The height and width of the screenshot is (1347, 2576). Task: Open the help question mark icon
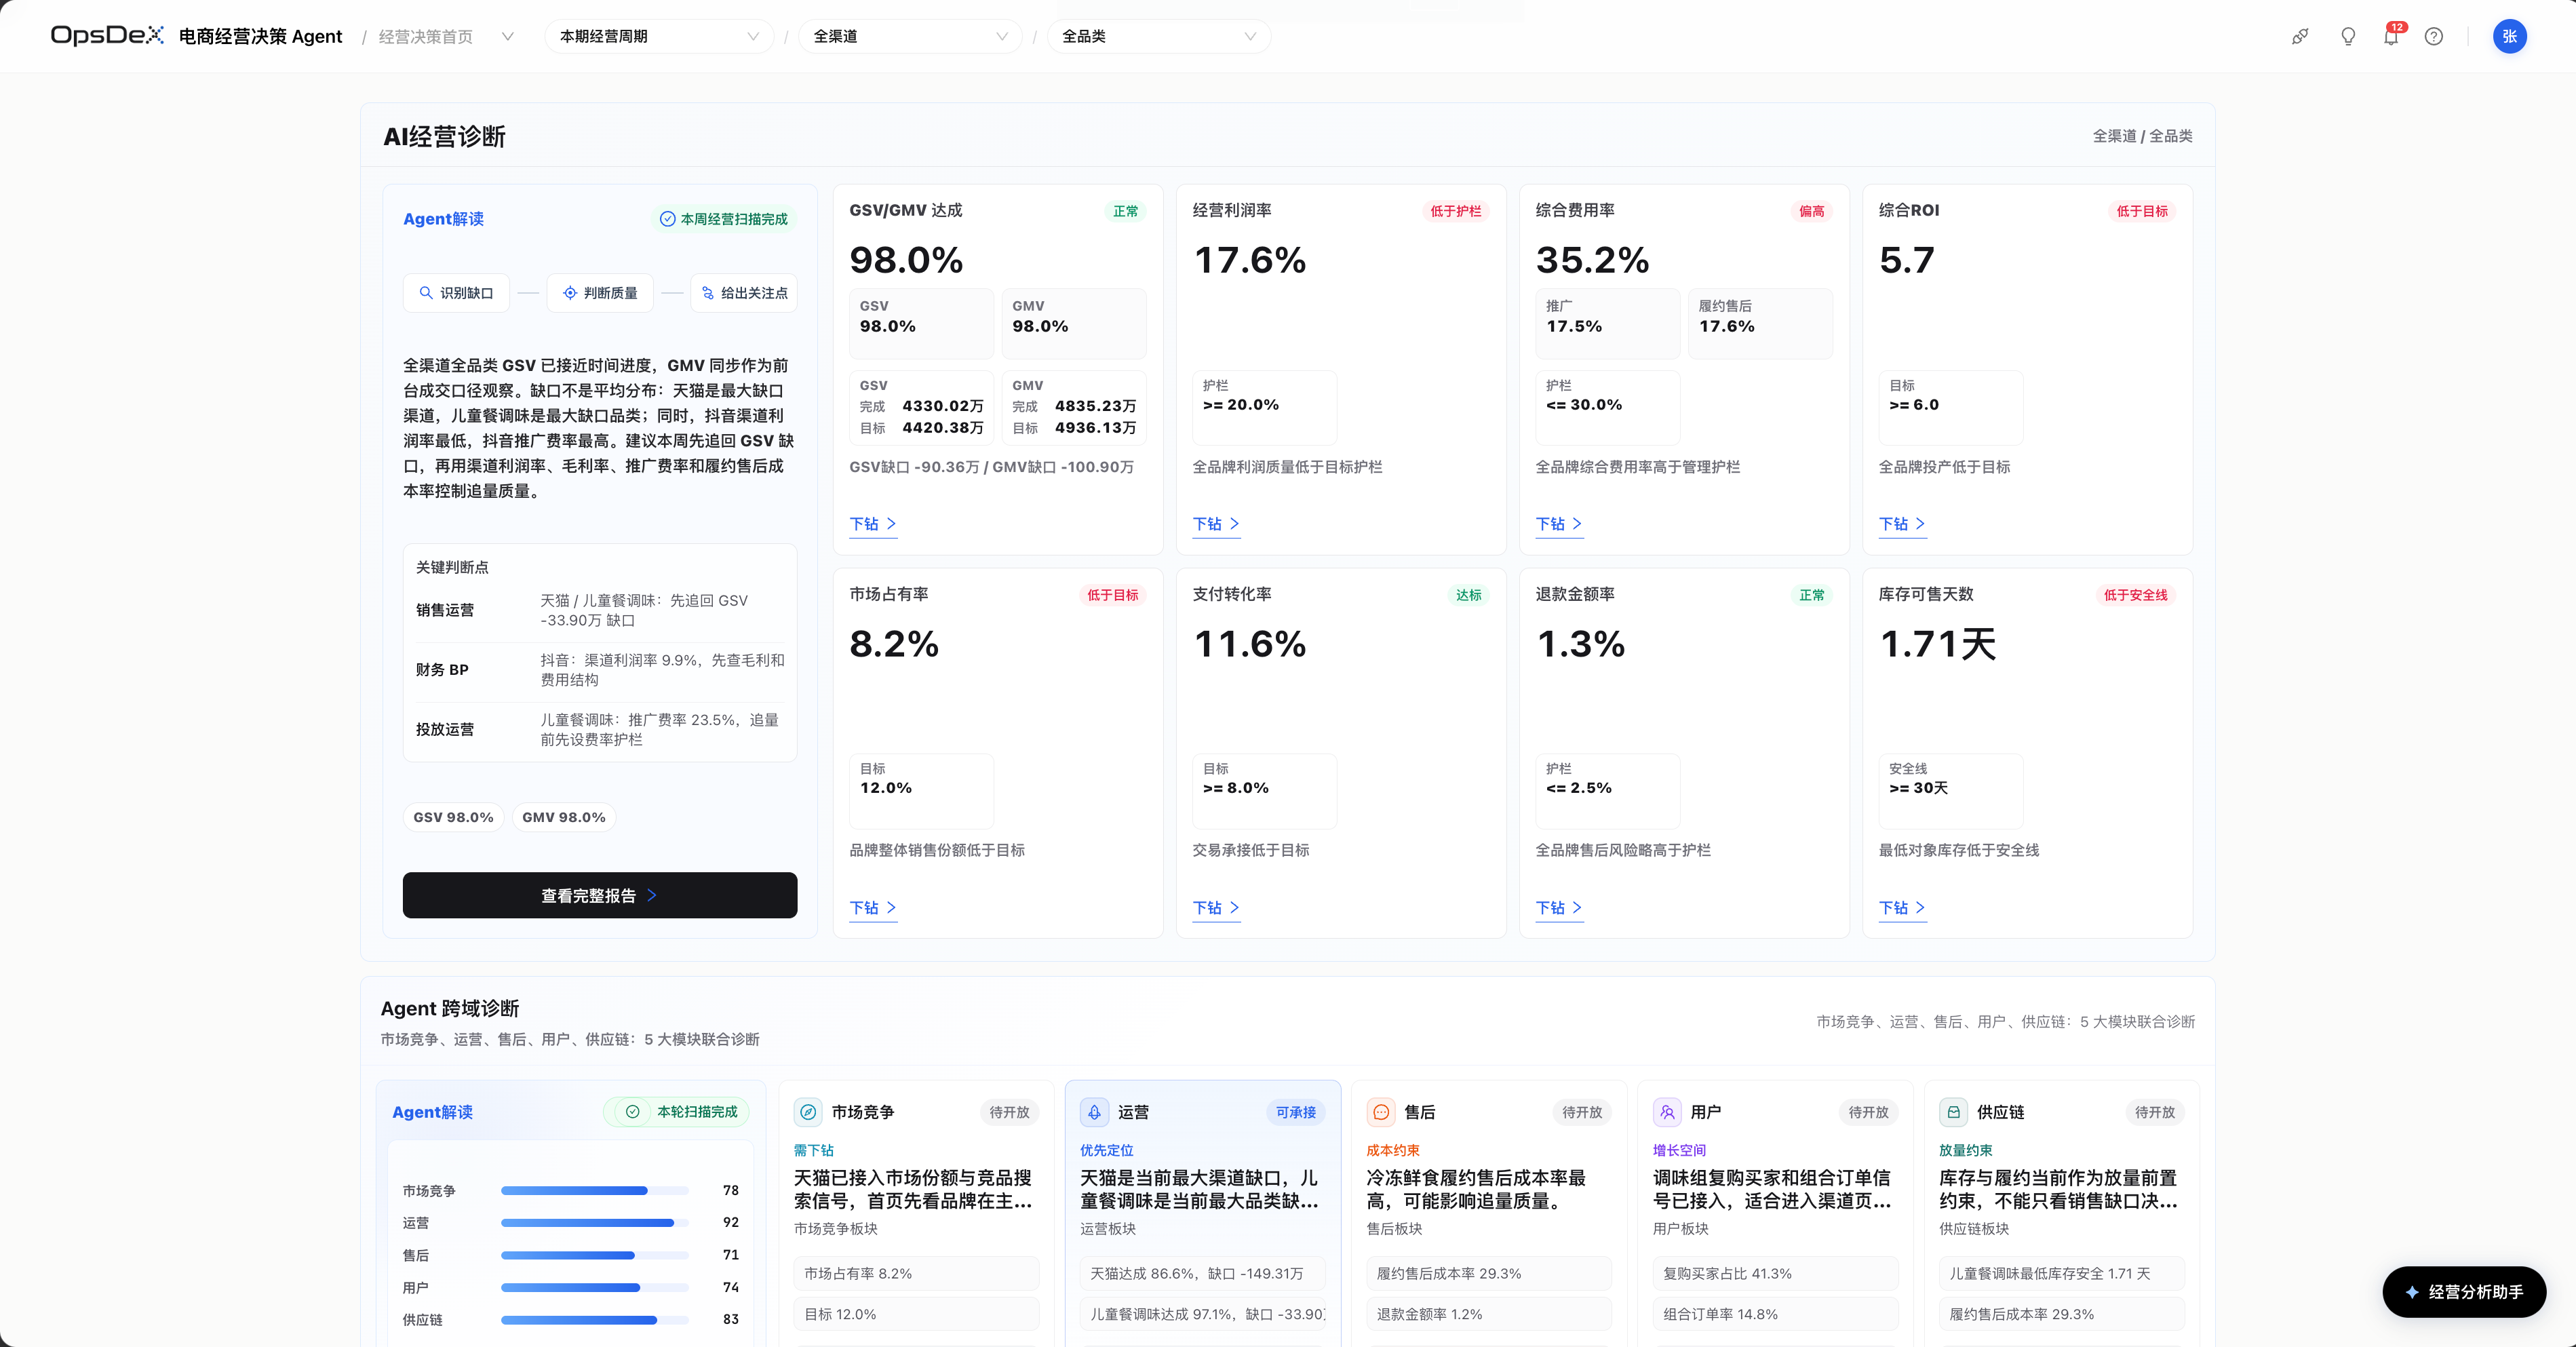2434,36
